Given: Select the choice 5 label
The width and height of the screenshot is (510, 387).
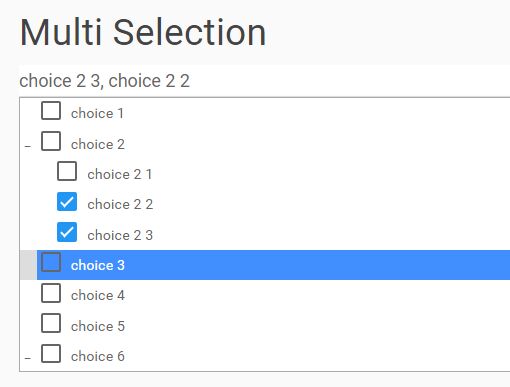Looking at the screenshot, I should pos(98,326).
